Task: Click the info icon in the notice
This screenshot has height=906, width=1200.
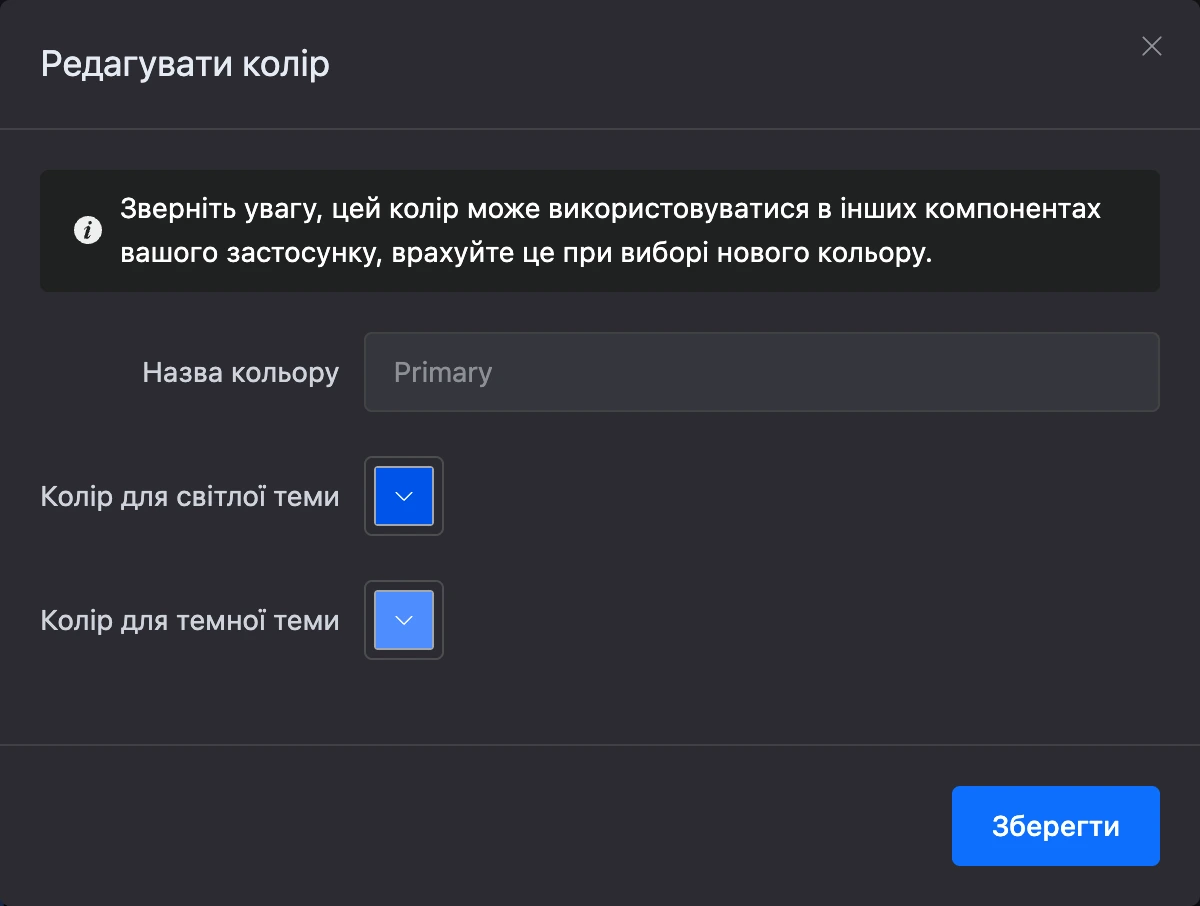Action: (x=88, y=231)
